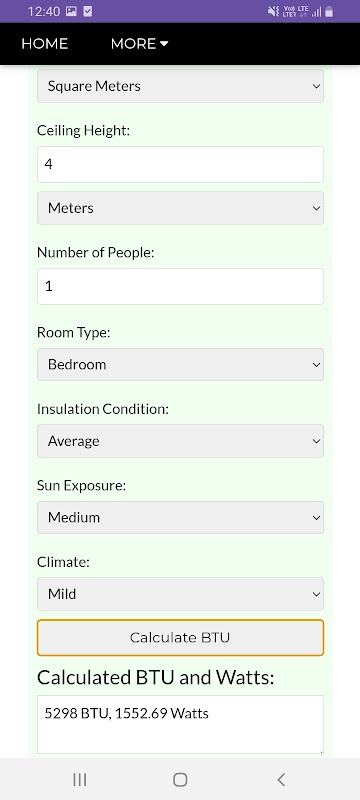This screenshot has height=800, width=360.
Task: Tap the muted sound status icon
Action: click(273, 11)
